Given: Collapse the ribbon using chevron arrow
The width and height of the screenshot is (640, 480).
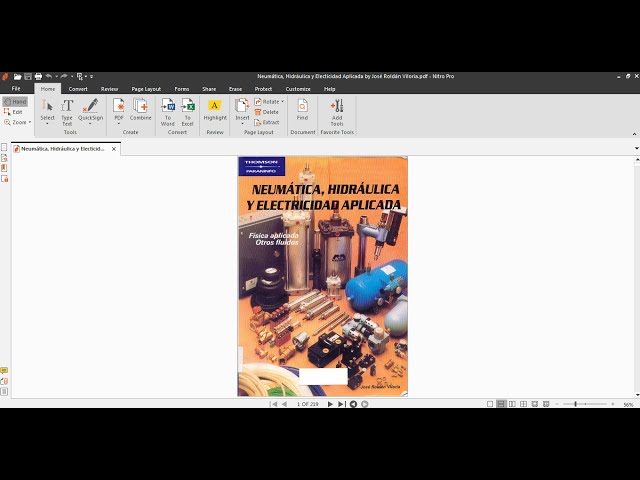Looking at the screenshot, I should [x=634, y=134].
